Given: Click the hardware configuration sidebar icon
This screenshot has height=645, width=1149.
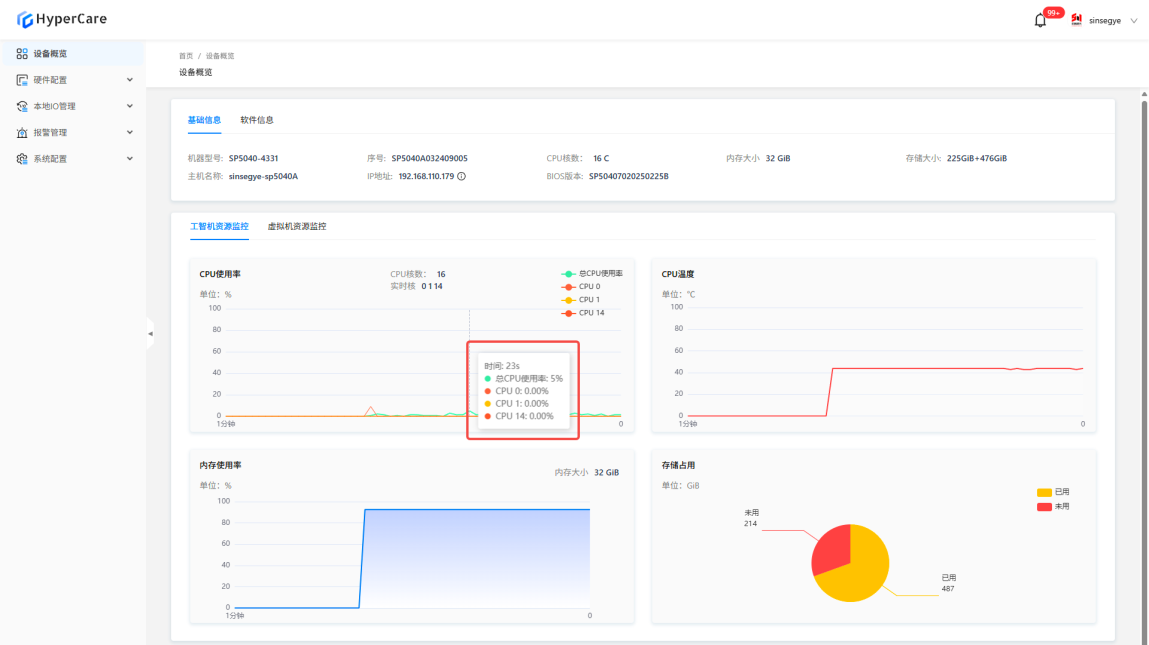Looking at the screenshot, I should tap(22, 80).
